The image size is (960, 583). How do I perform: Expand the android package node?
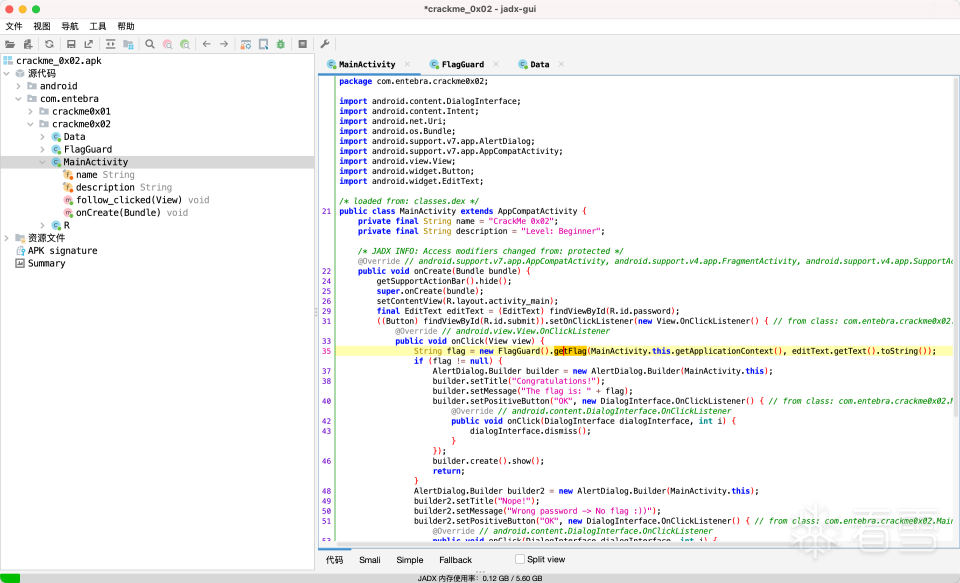point(19,86)
